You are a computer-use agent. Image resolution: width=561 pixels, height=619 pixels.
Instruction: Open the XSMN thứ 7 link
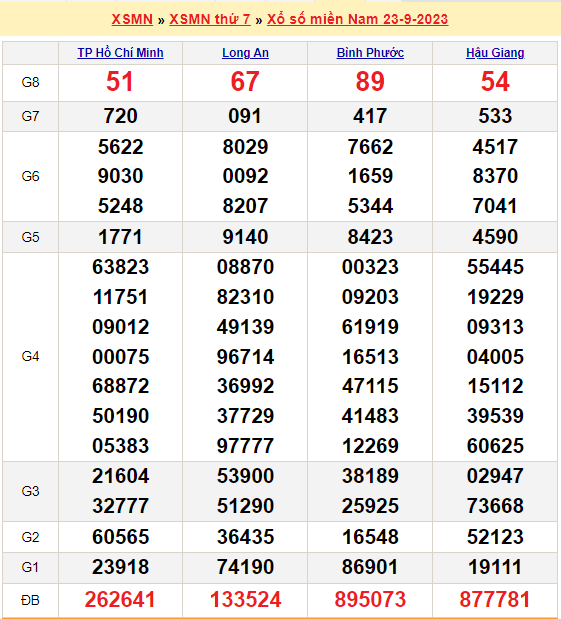tap(210, 19)
